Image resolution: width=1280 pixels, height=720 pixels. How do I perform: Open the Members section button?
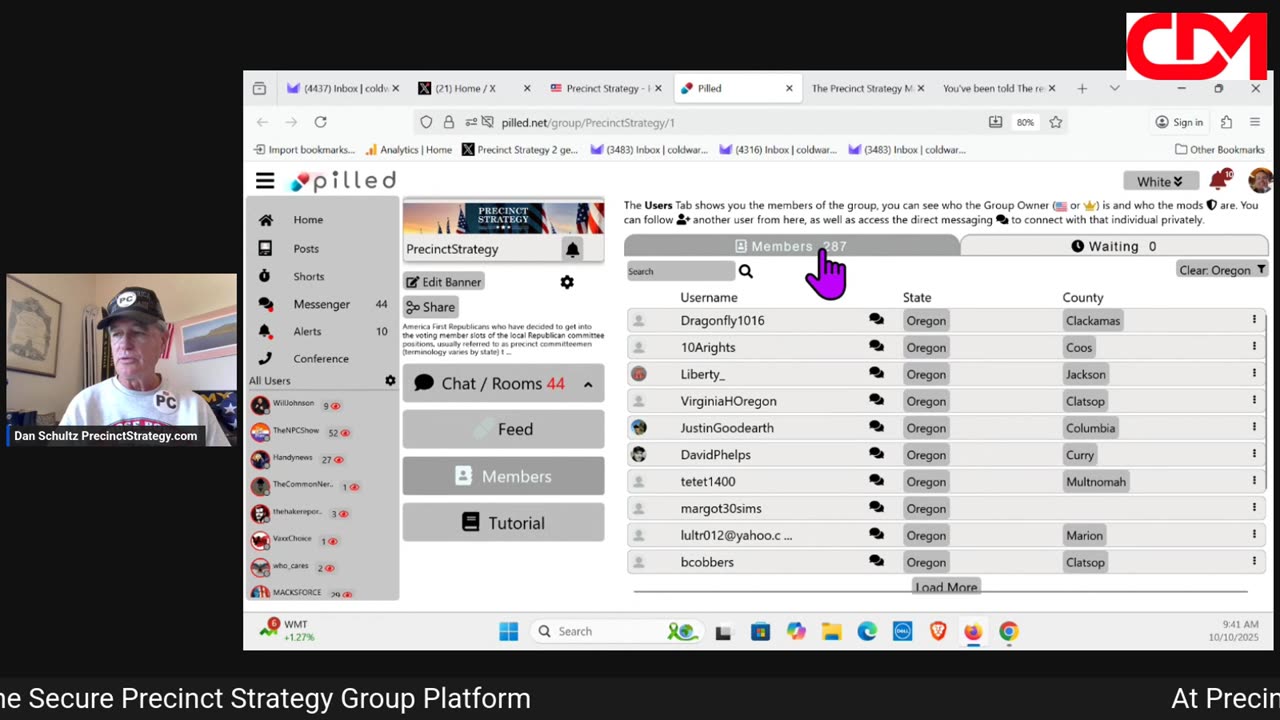click(x=503, y=476)
